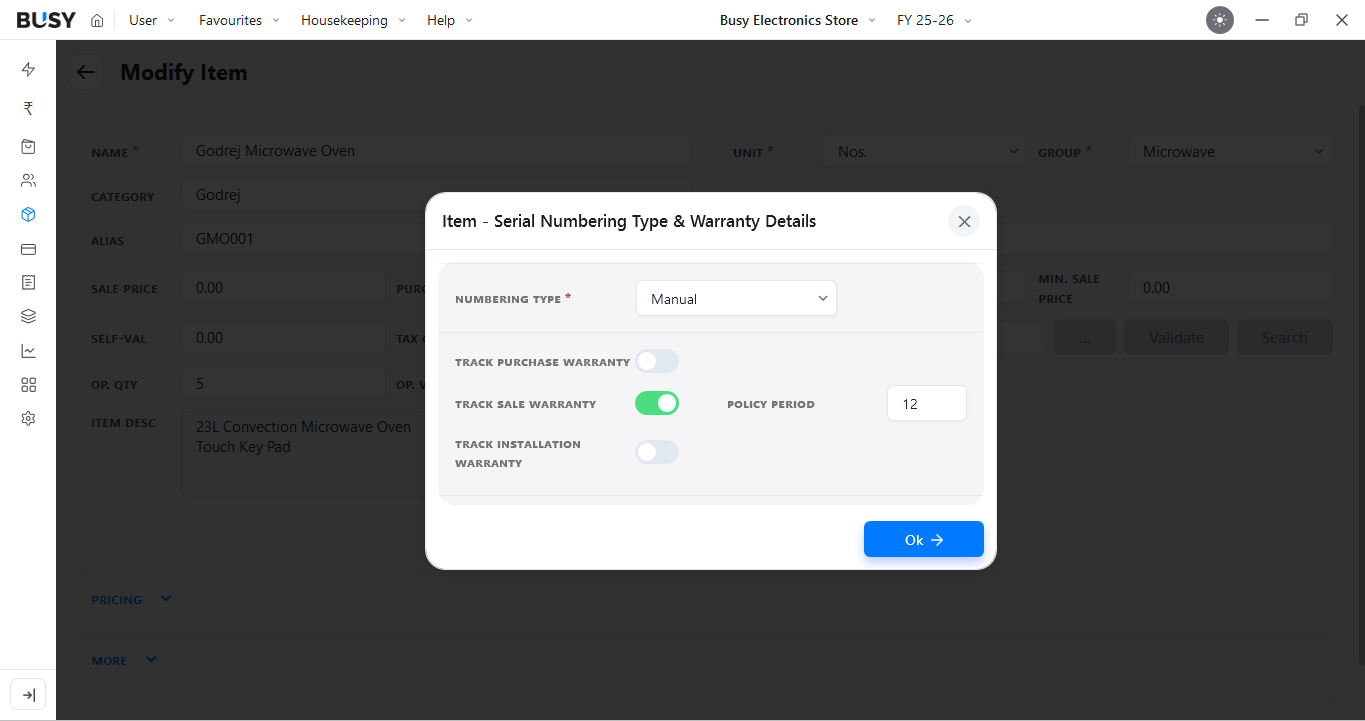Disable Track Sale Warranty switch
The width and height of the screenshot is (1365, 721).
pos(657,403)
